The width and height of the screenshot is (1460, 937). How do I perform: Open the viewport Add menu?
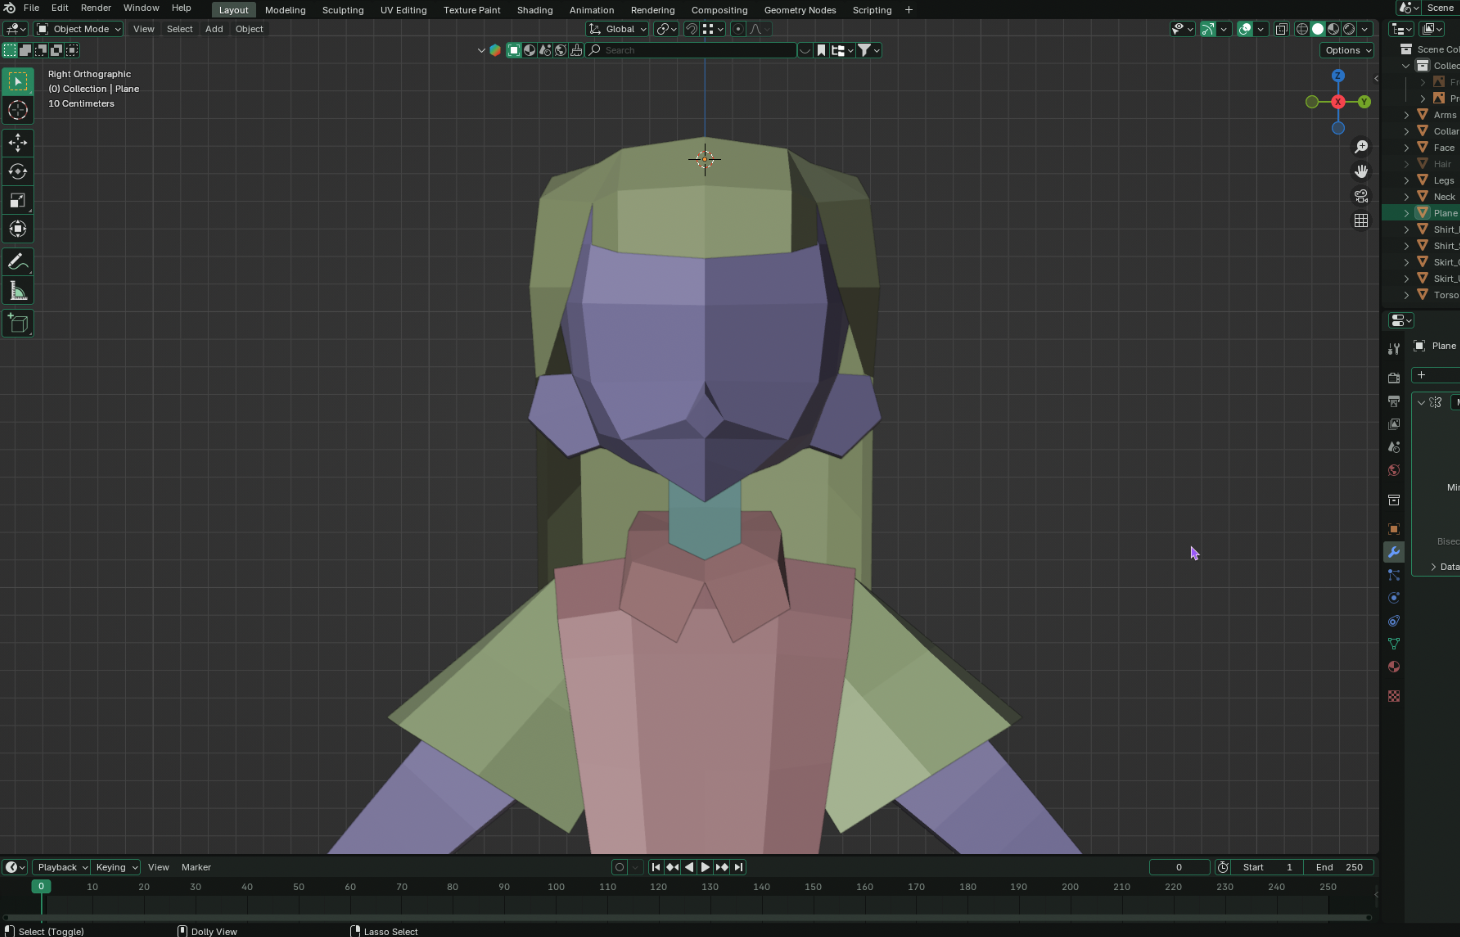tap(214, 29)
